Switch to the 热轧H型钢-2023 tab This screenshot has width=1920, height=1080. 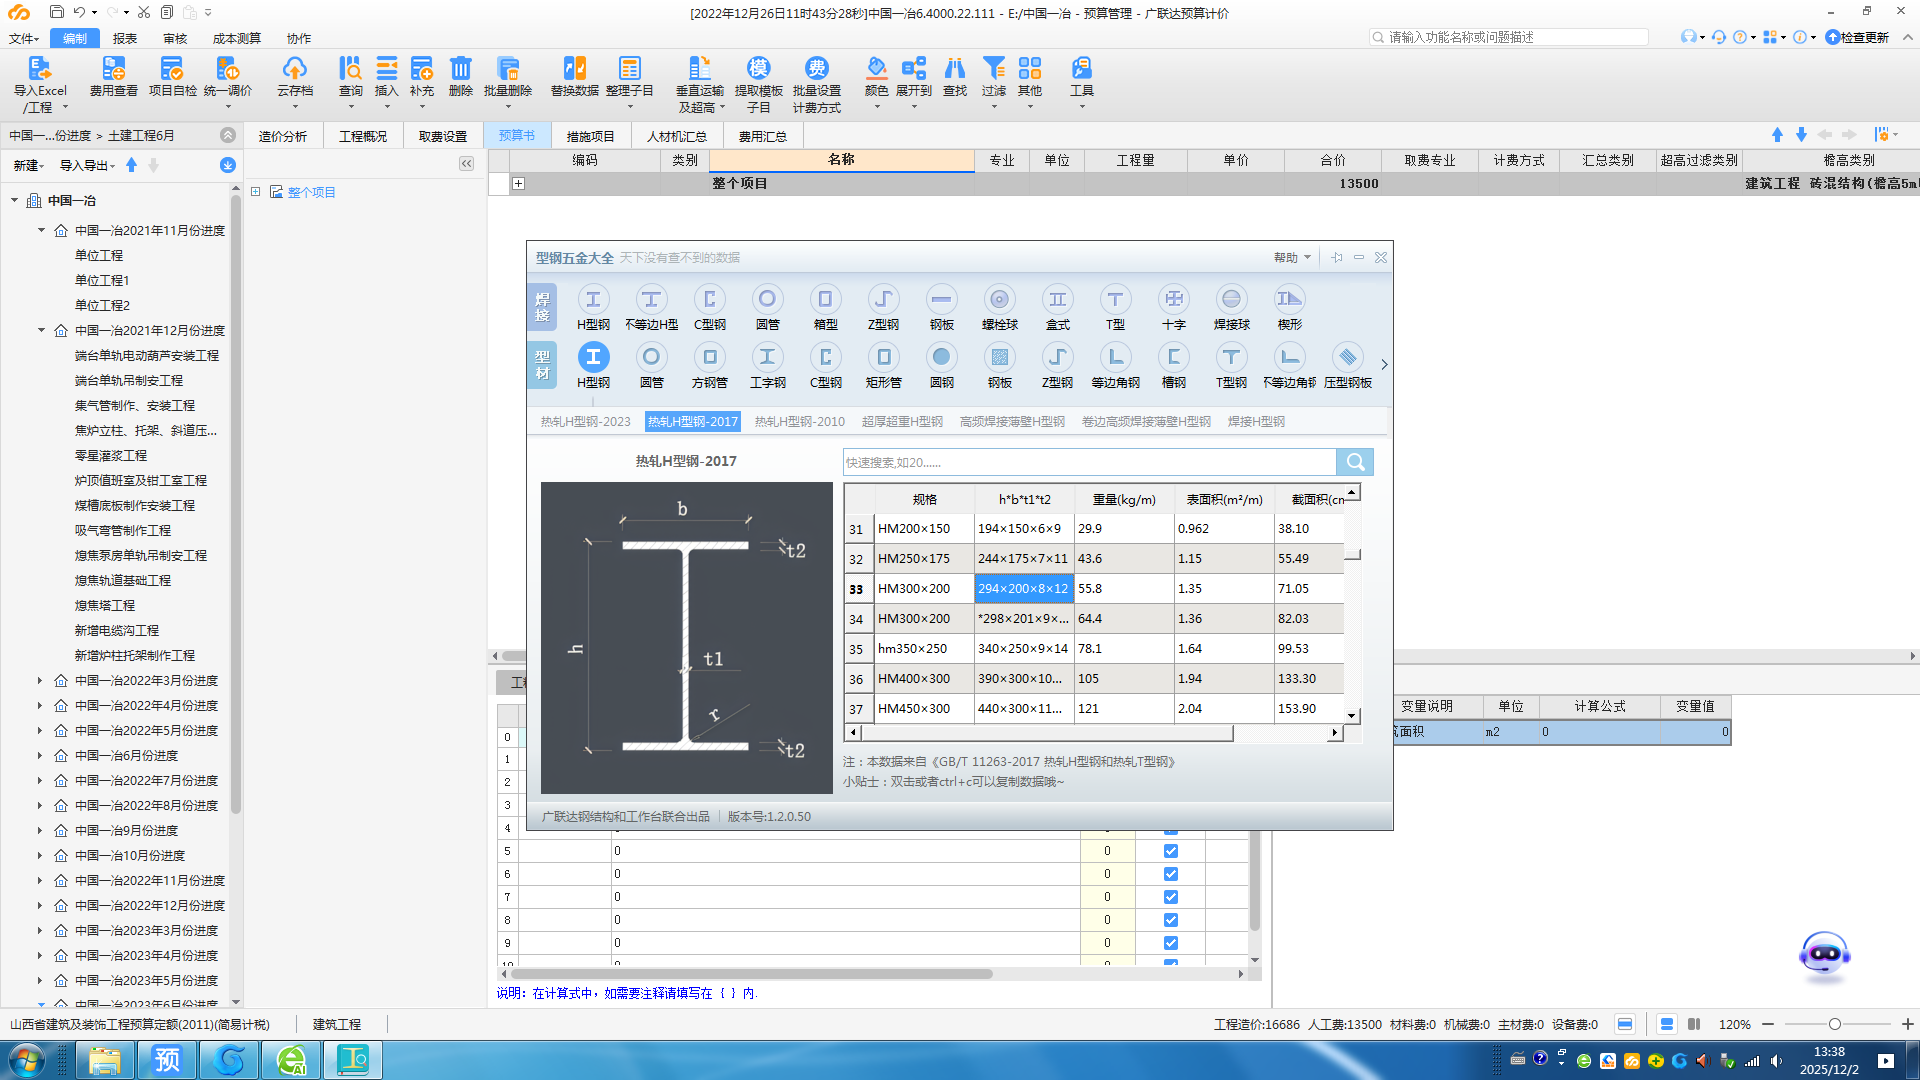point(585,422)
